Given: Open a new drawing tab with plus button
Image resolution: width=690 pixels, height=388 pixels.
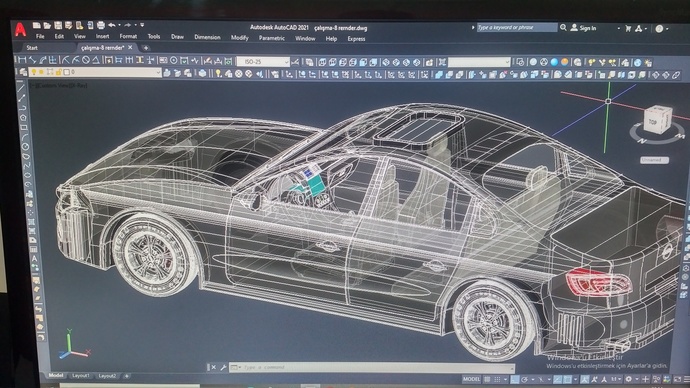Looking at the screenshot, I should tap(146, 48).
